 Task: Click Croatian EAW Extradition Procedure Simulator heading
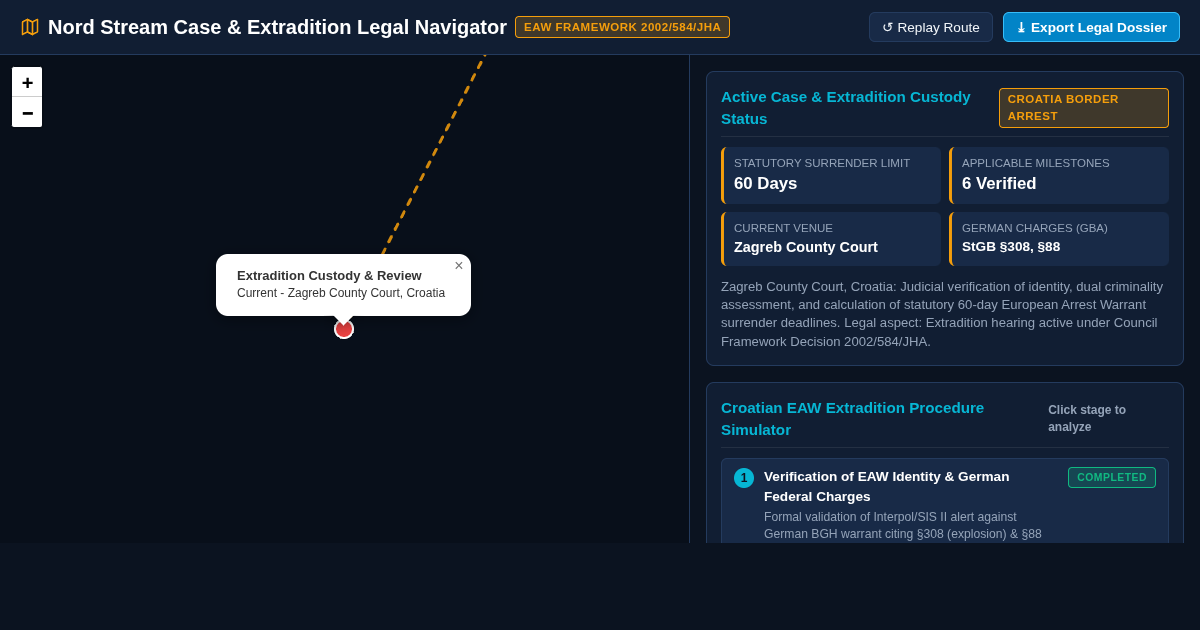pos(852,418)
